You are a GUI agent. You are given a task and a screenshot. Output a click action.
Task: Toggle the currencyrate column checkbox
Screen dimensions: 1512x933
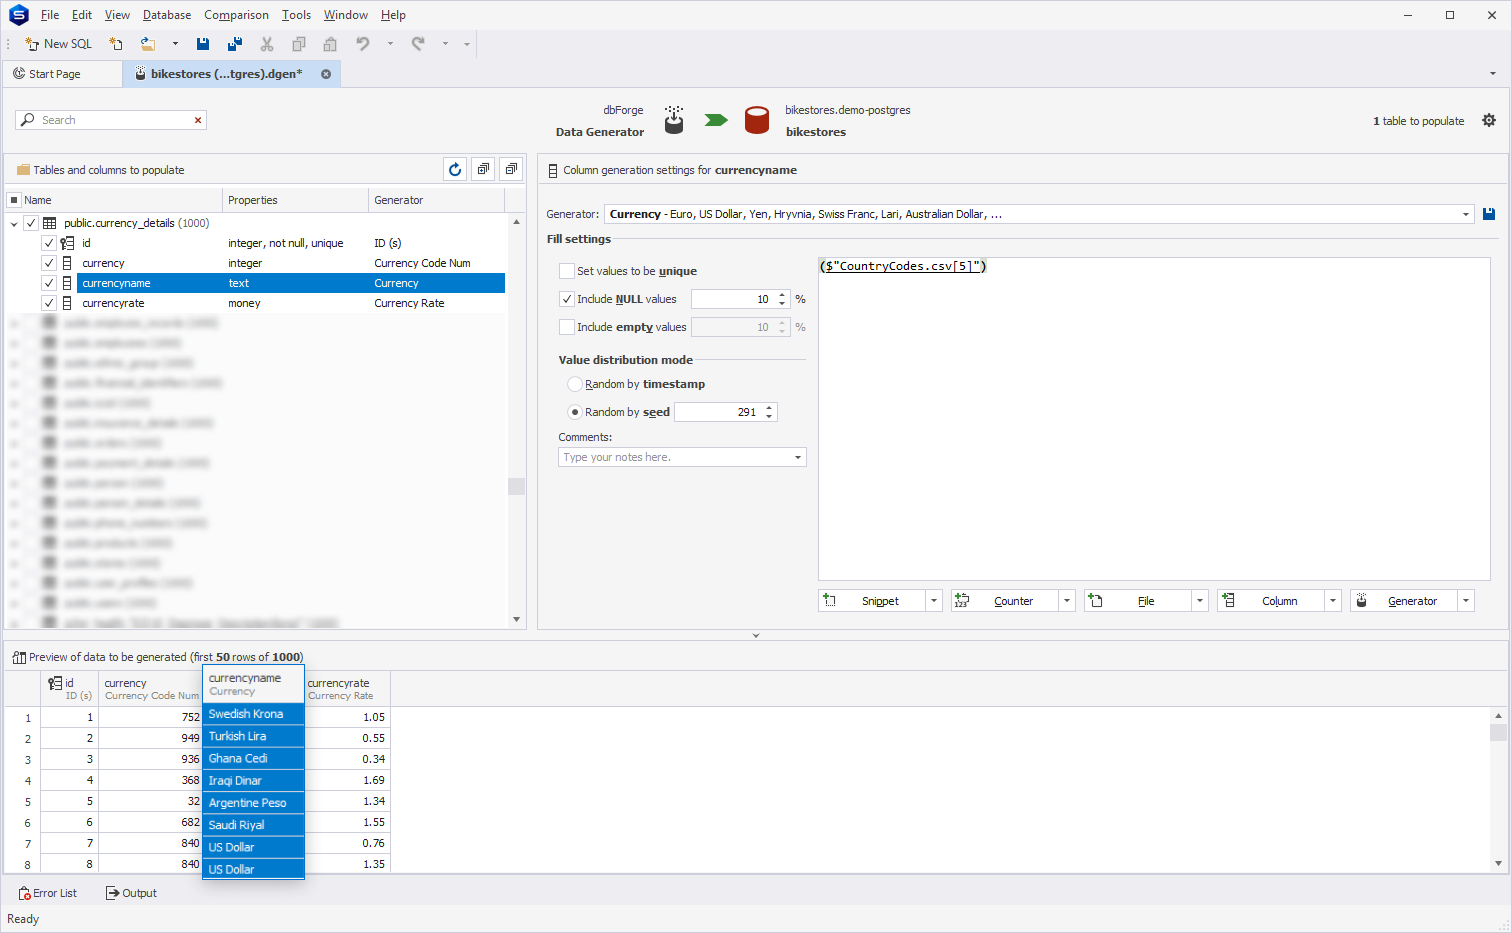click(48, 303)
